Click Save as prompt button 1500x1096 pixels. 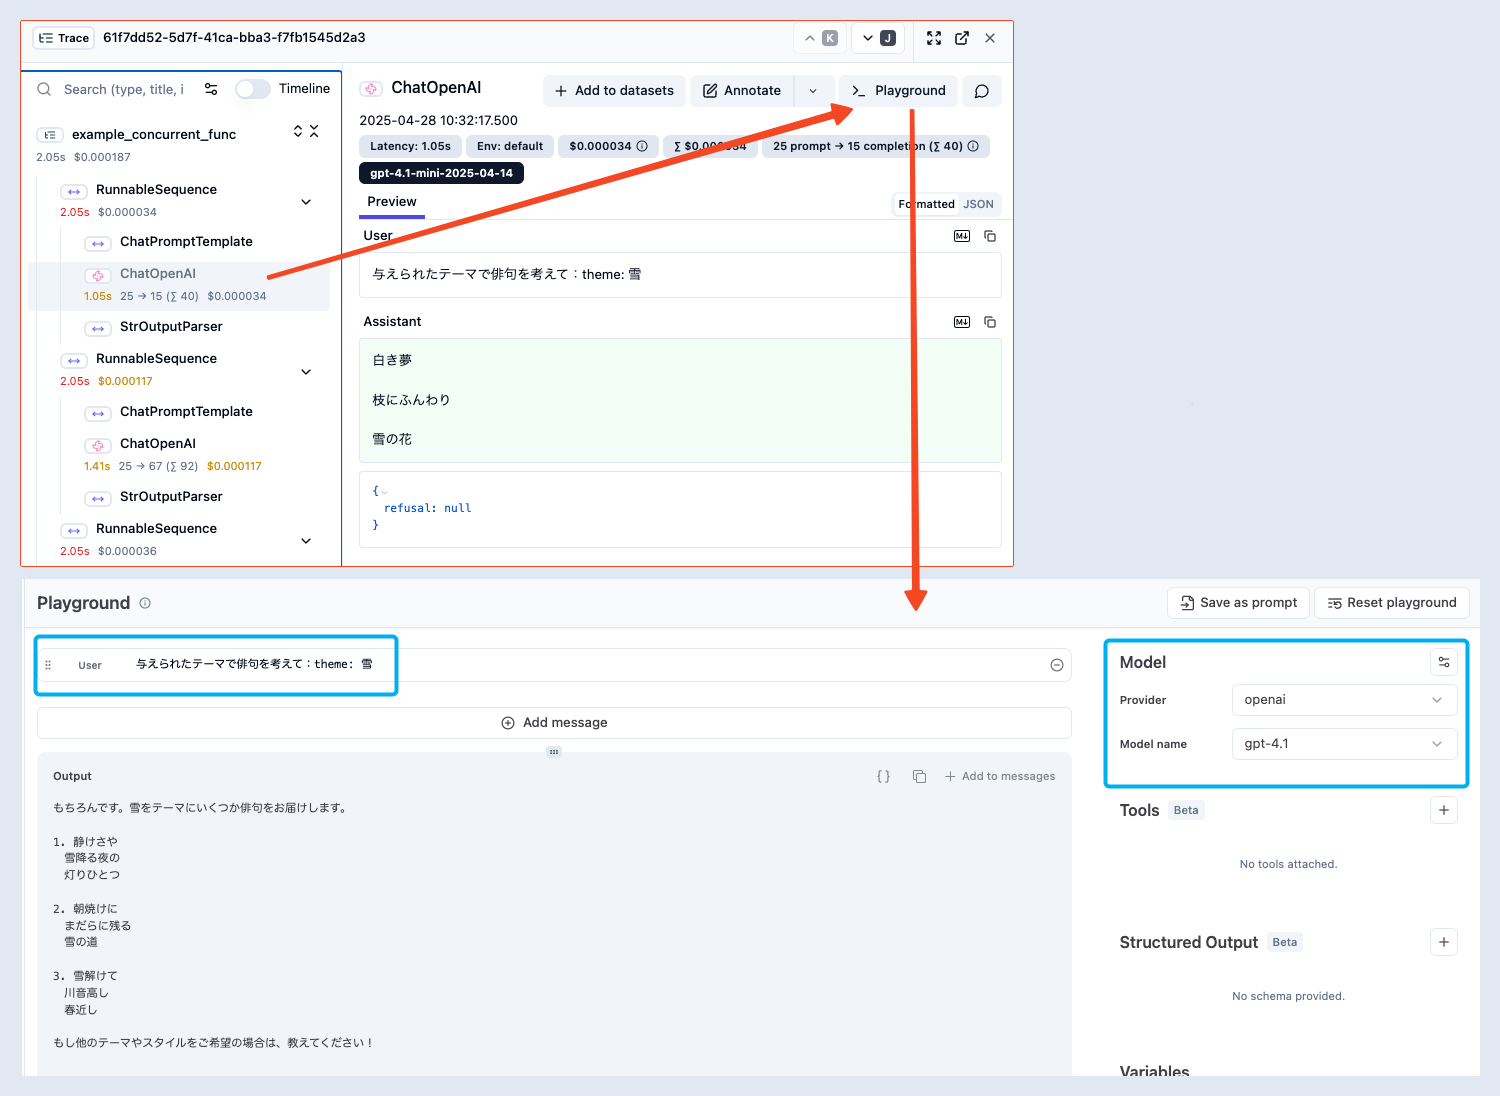coord(1239,603)
